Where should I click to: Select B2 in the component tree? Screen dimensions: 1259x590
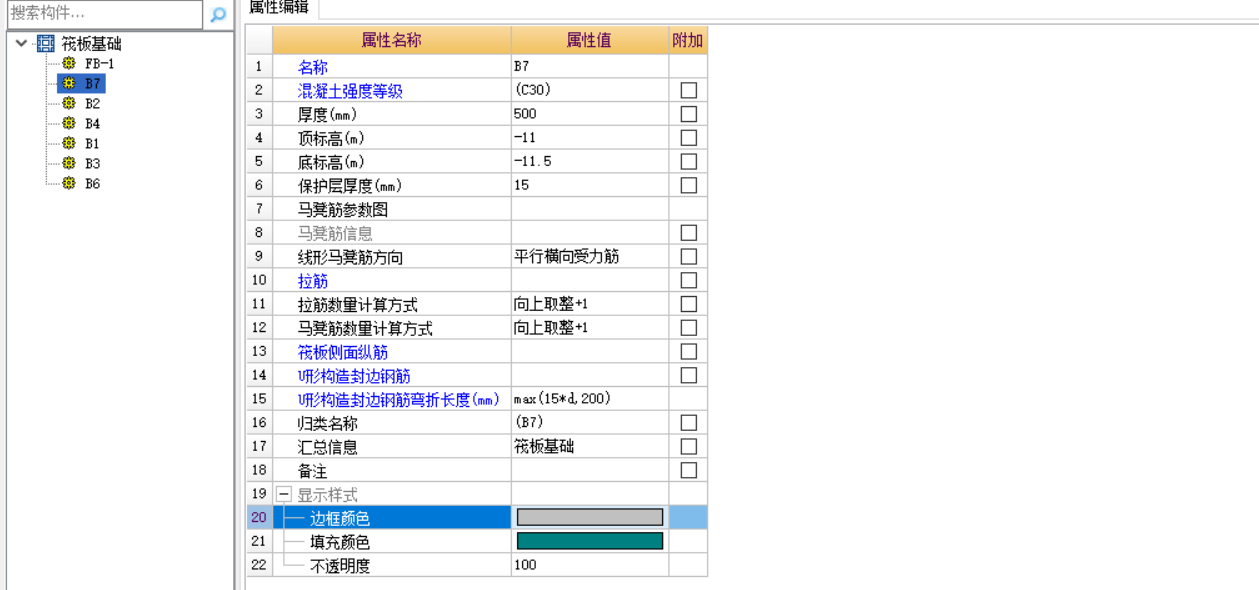click(x=92, y=103)
